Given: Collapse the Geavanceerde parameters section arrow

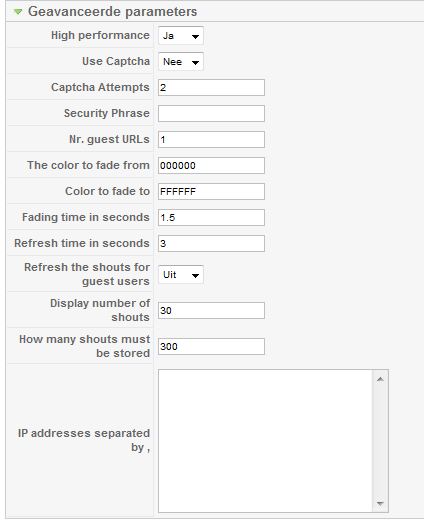Looking at the screenshot, I should coord(18,12).
